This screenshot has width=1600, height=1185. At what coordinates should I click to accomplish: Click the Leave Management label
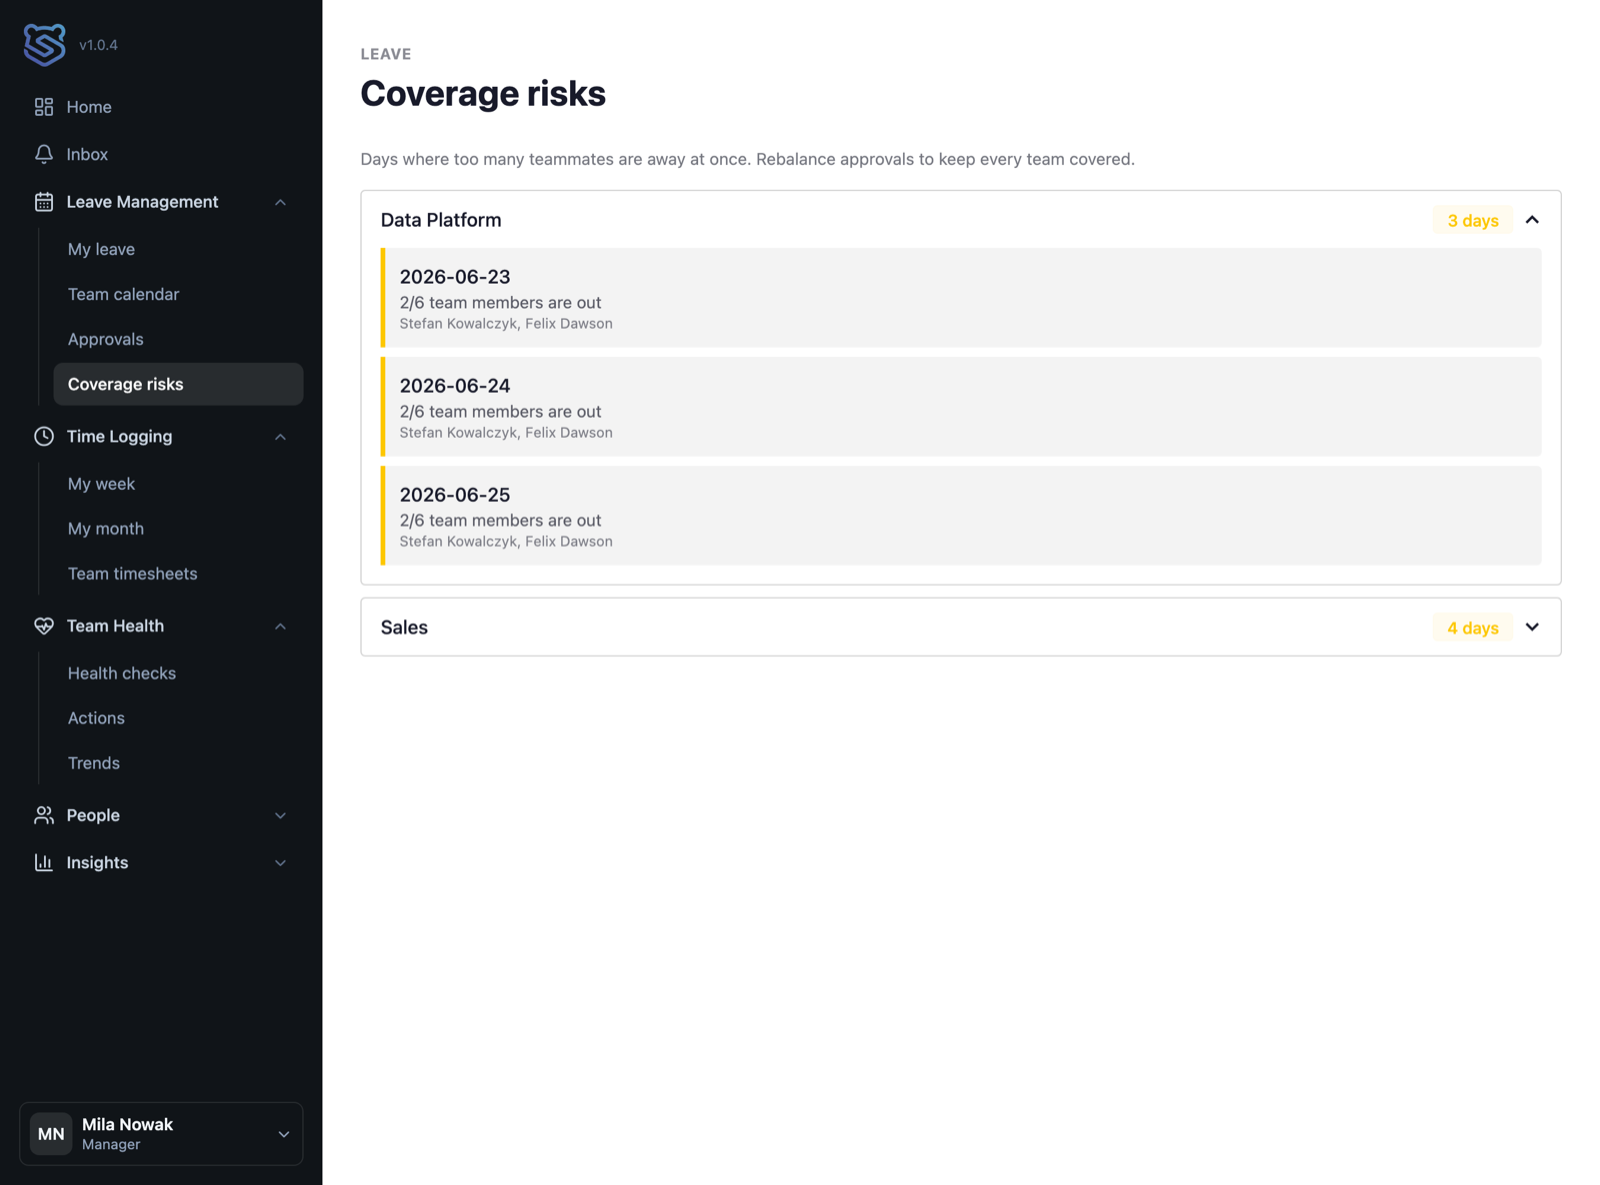[142, 202]
